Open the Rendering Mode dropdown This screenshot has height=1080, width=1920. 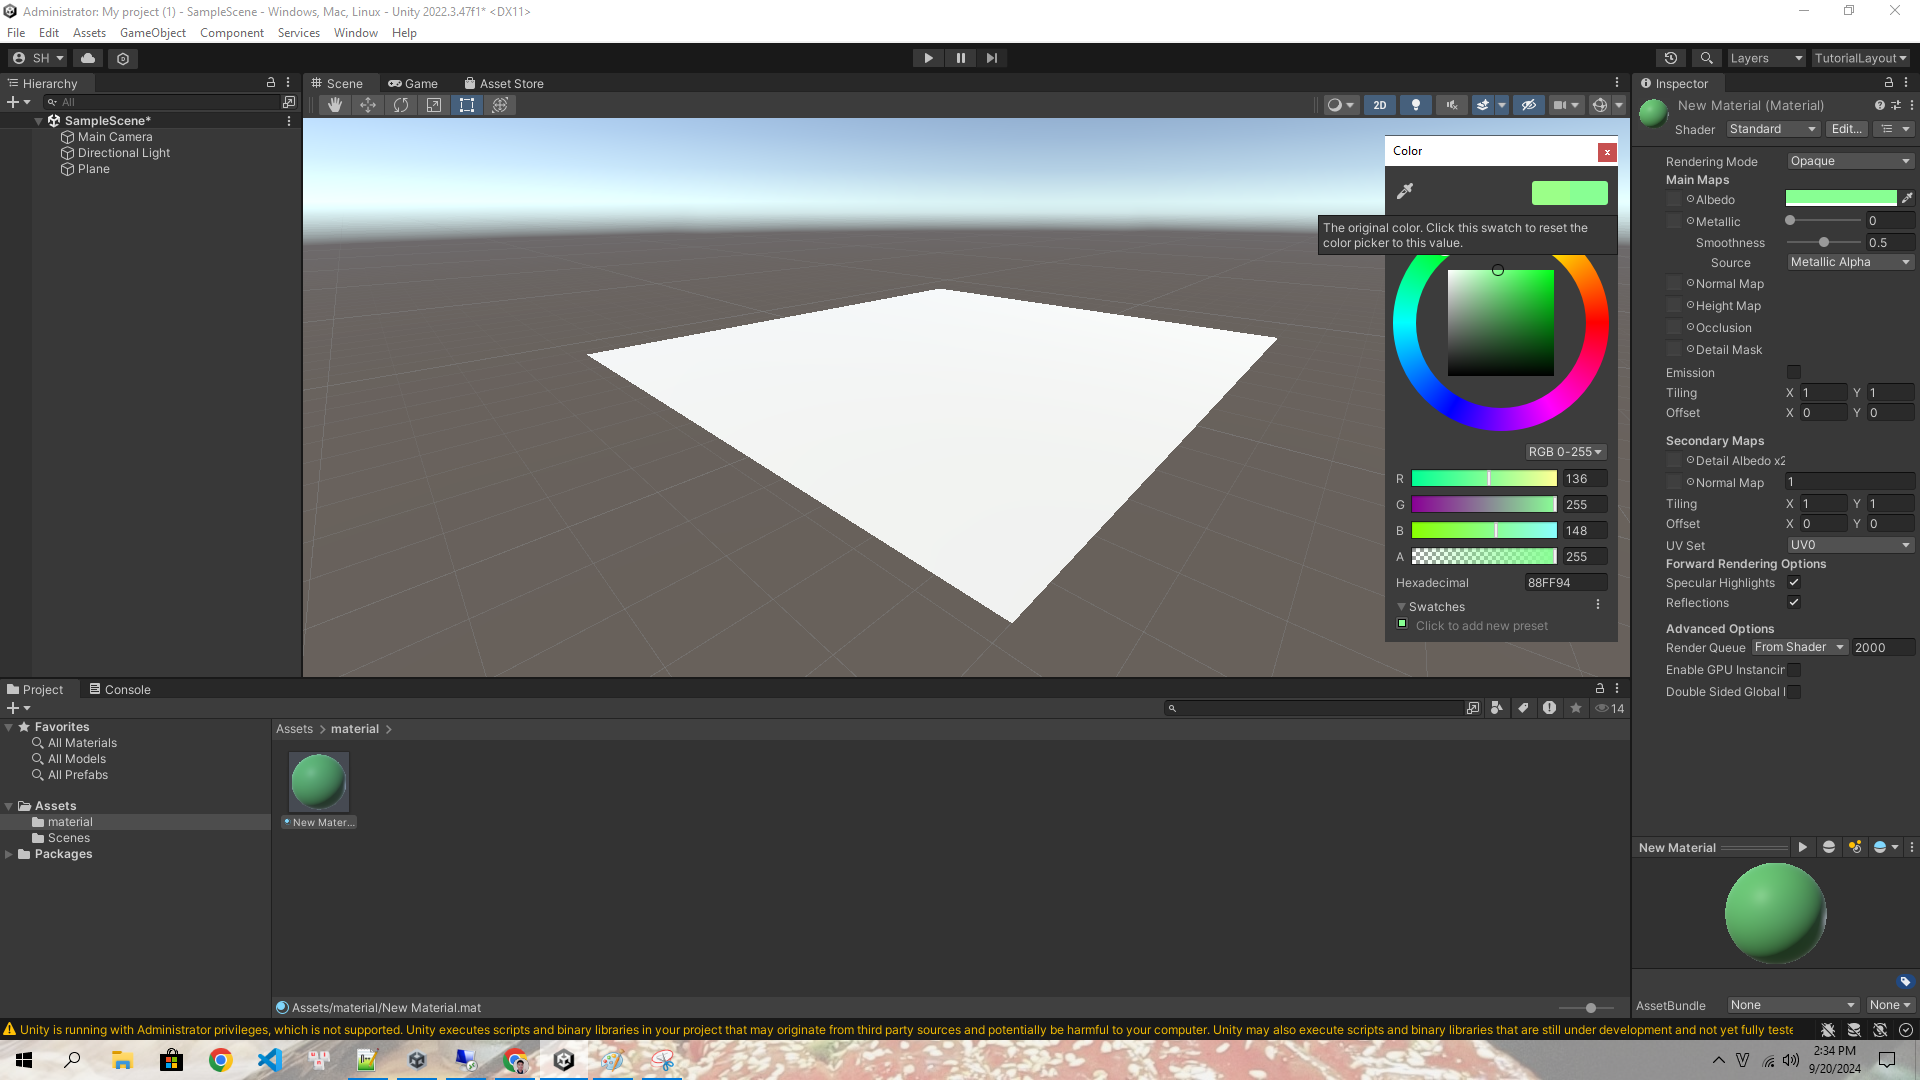[x=1850, y=161]
